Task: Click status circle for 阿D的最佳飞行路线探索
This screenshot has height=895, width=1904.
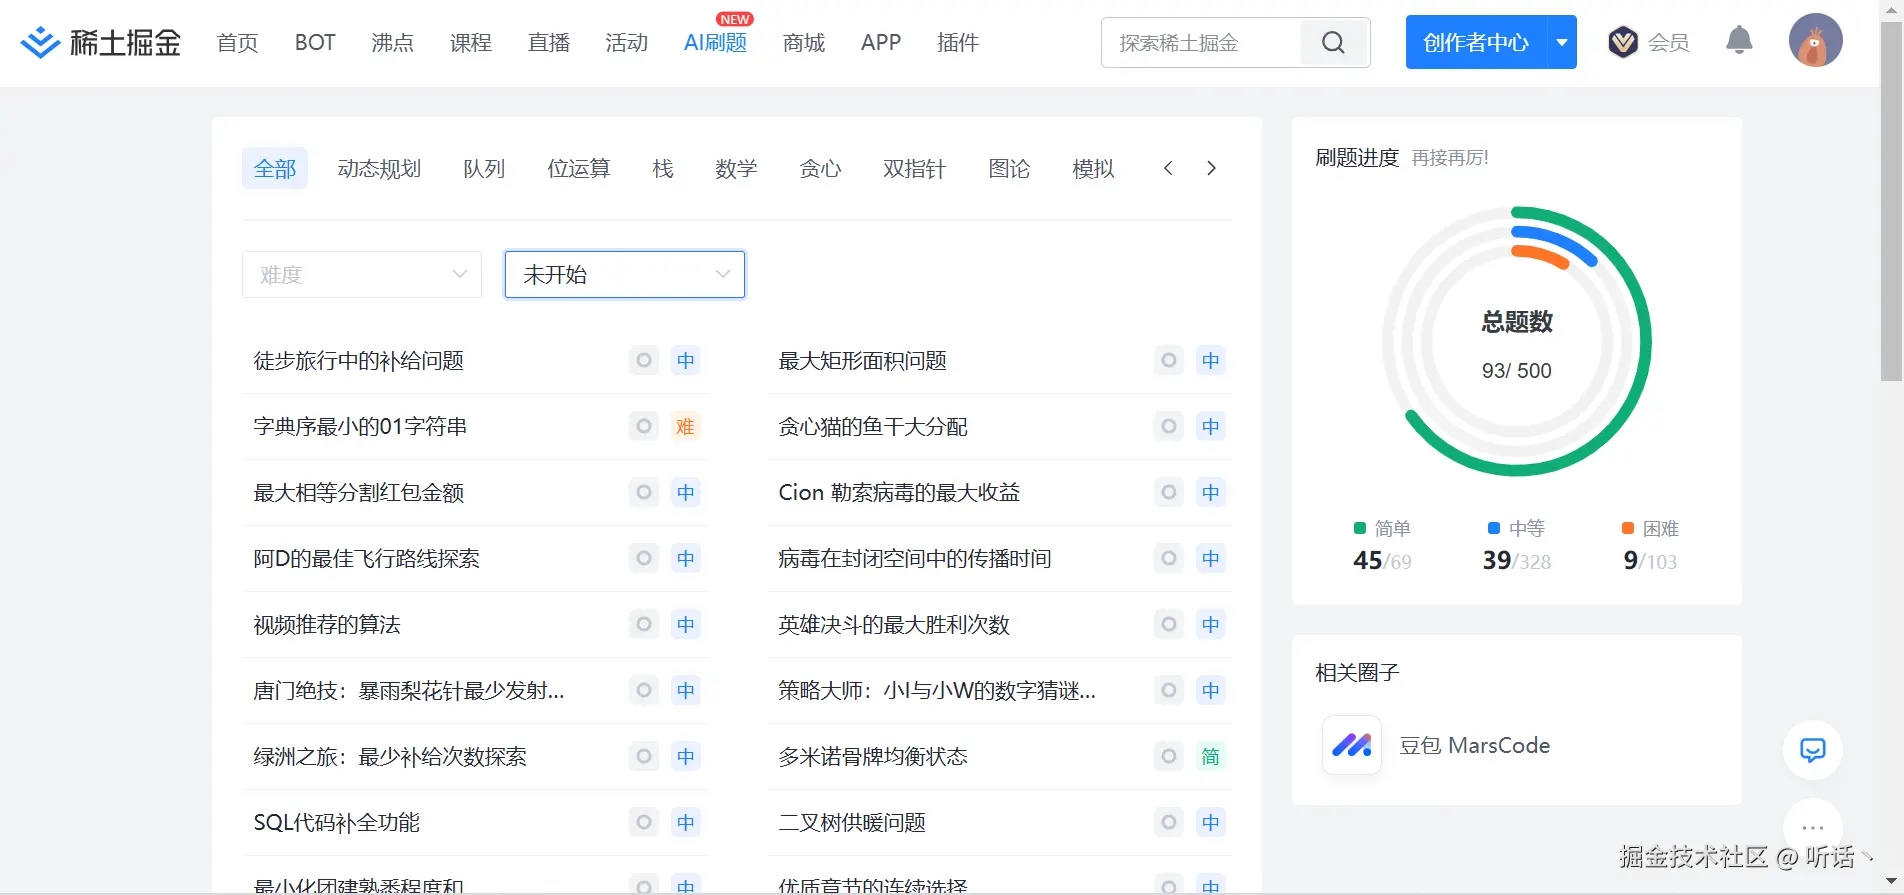Action: (644, 558)
